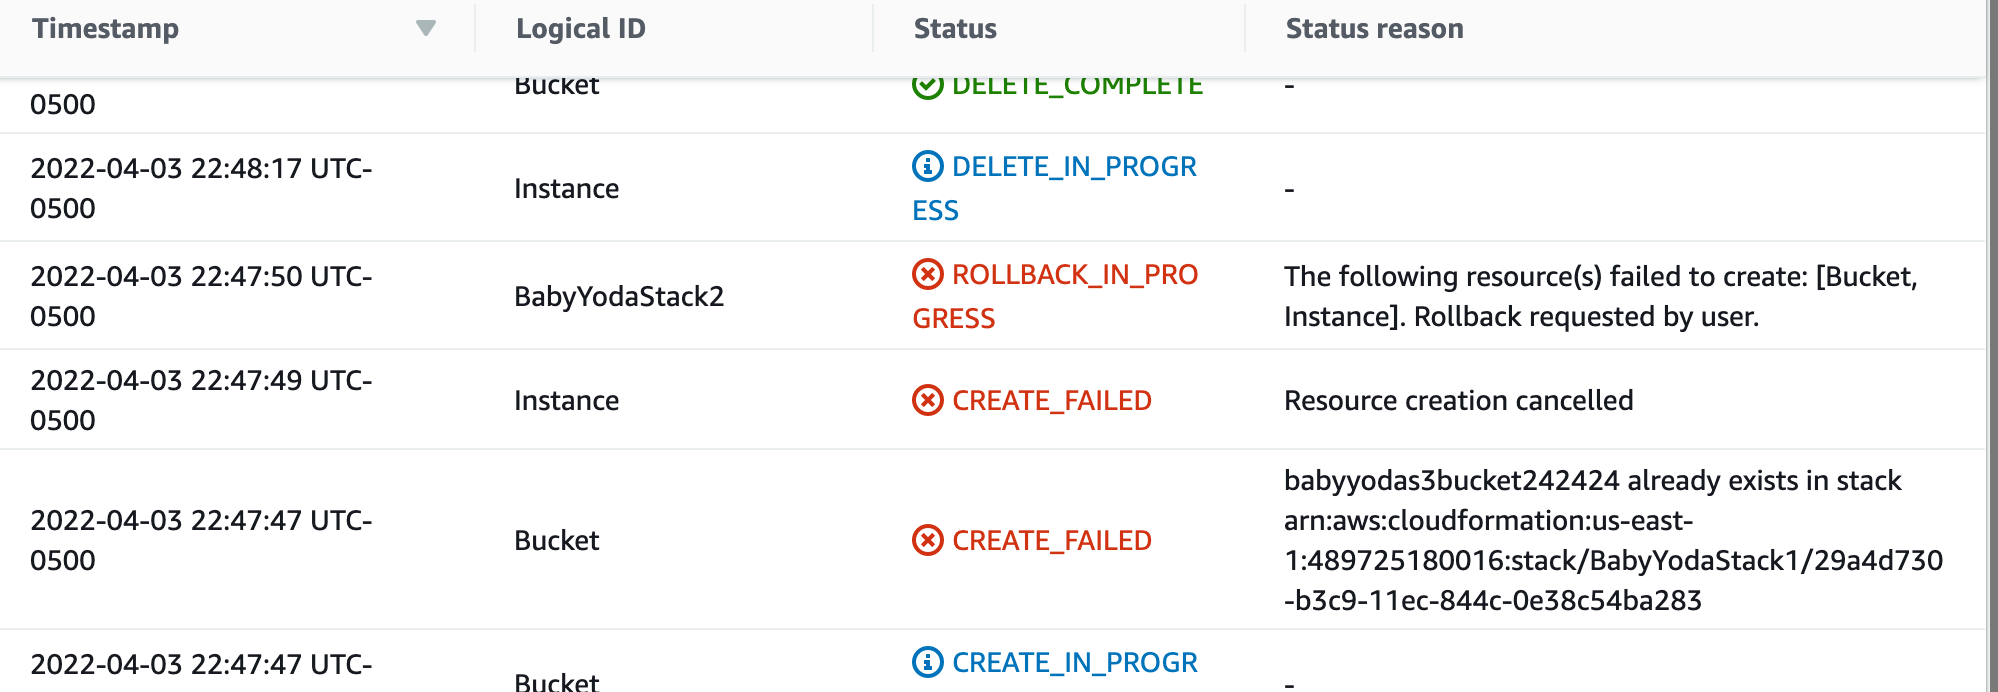Select the Instance CREATE_FAILED status text
The width and height of the screenshot is (1998, 692).
click(x=1052, y=400)
